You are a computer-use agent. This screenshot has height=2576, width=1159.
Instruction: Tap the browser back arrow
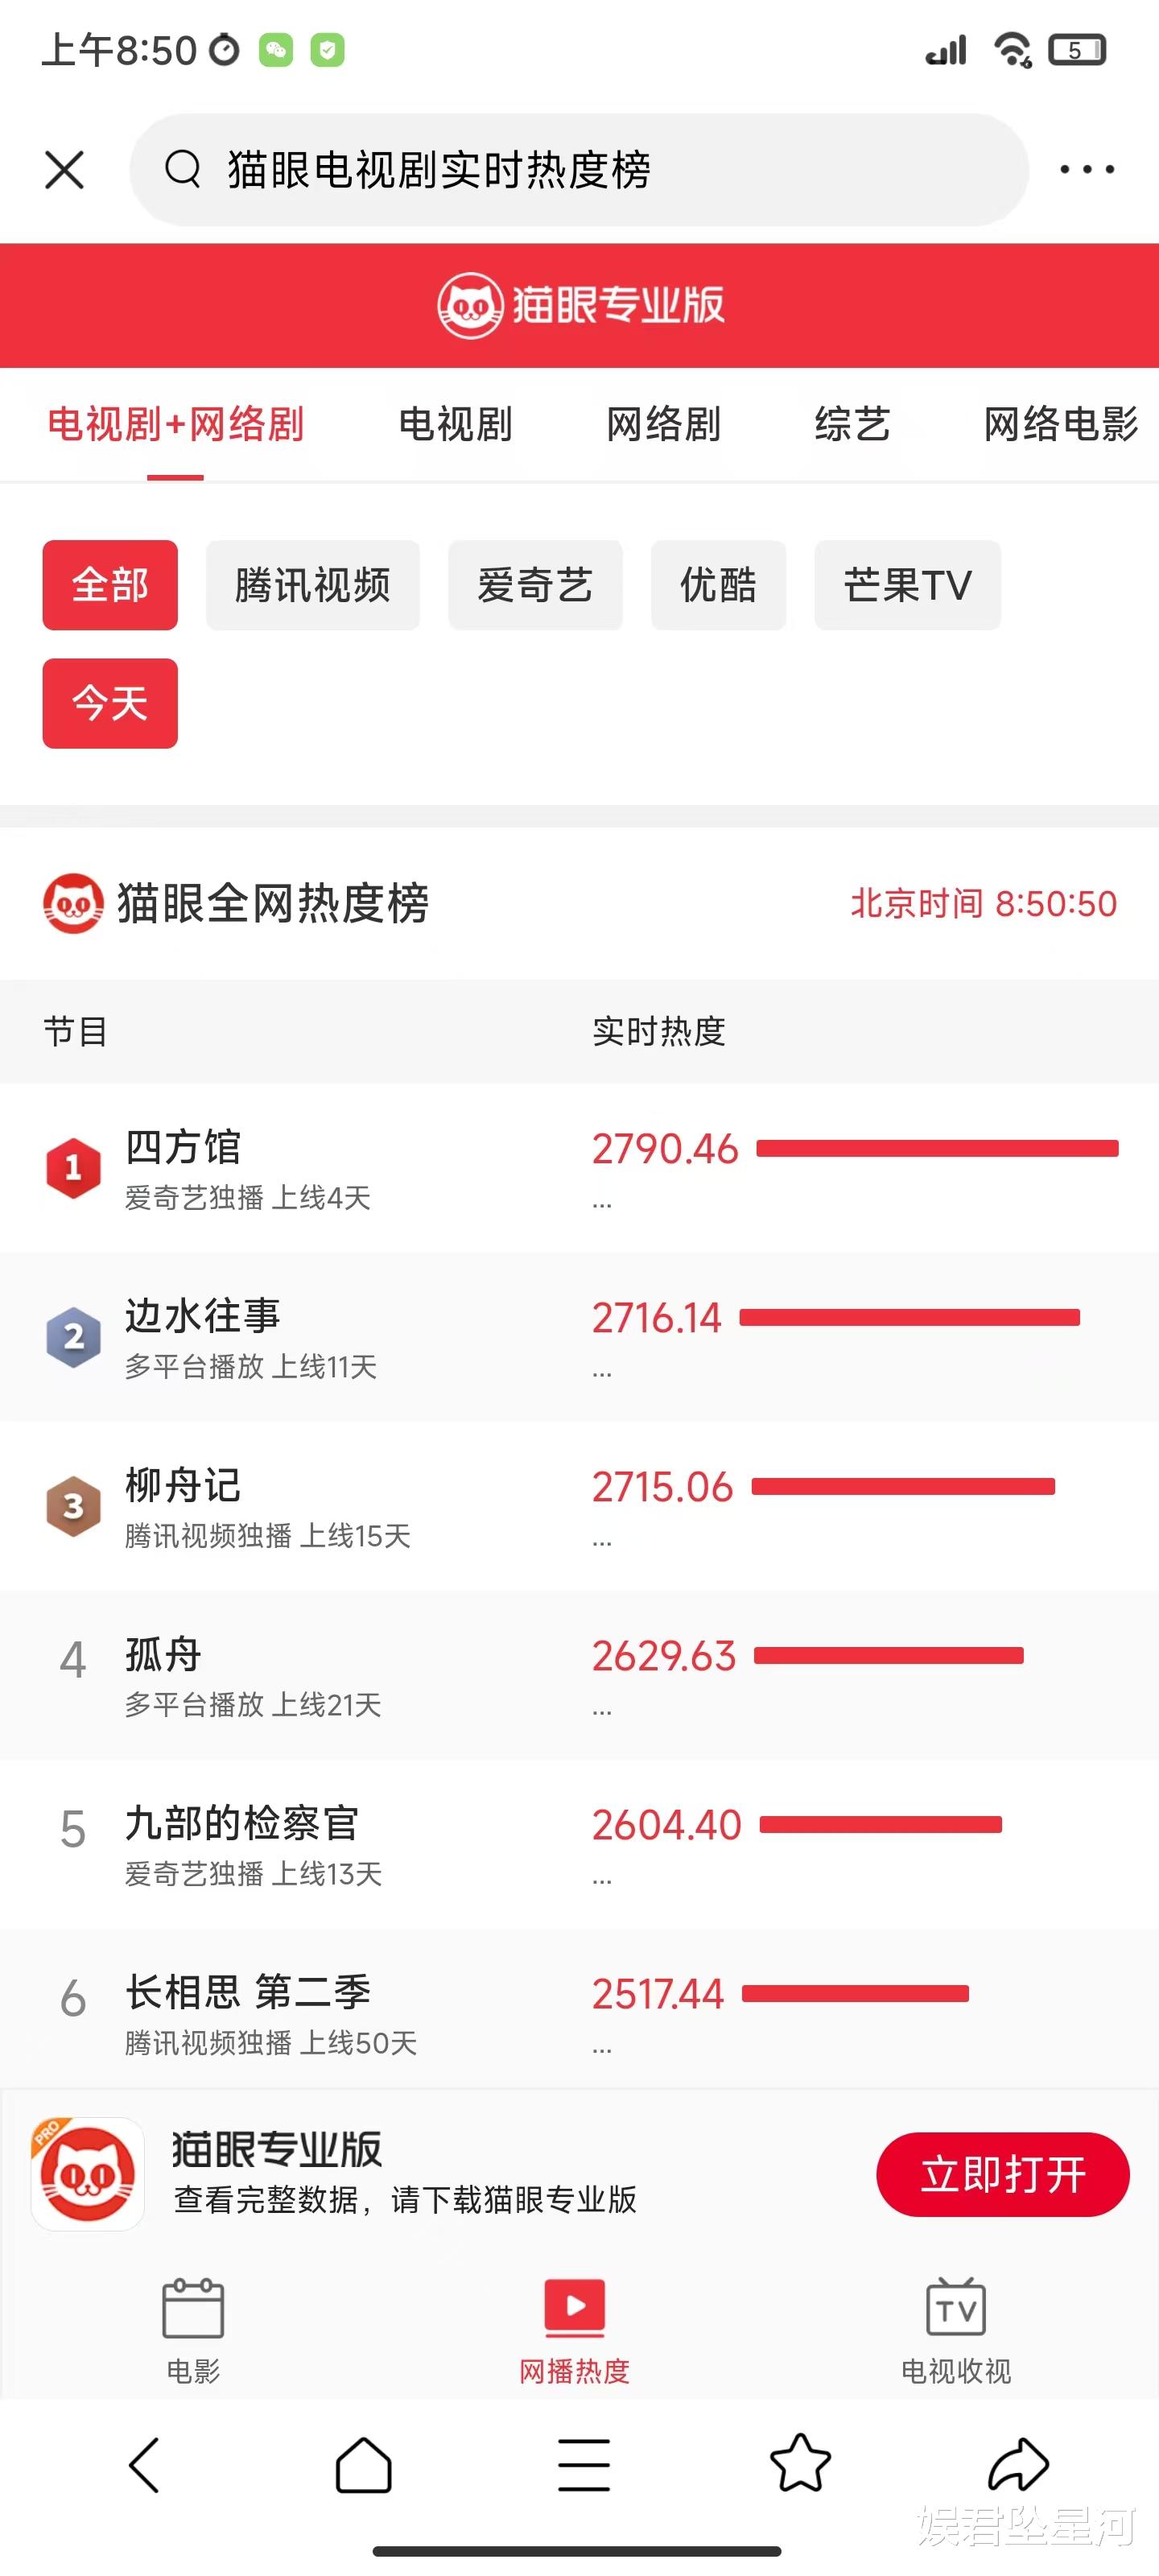[145, 2464]
